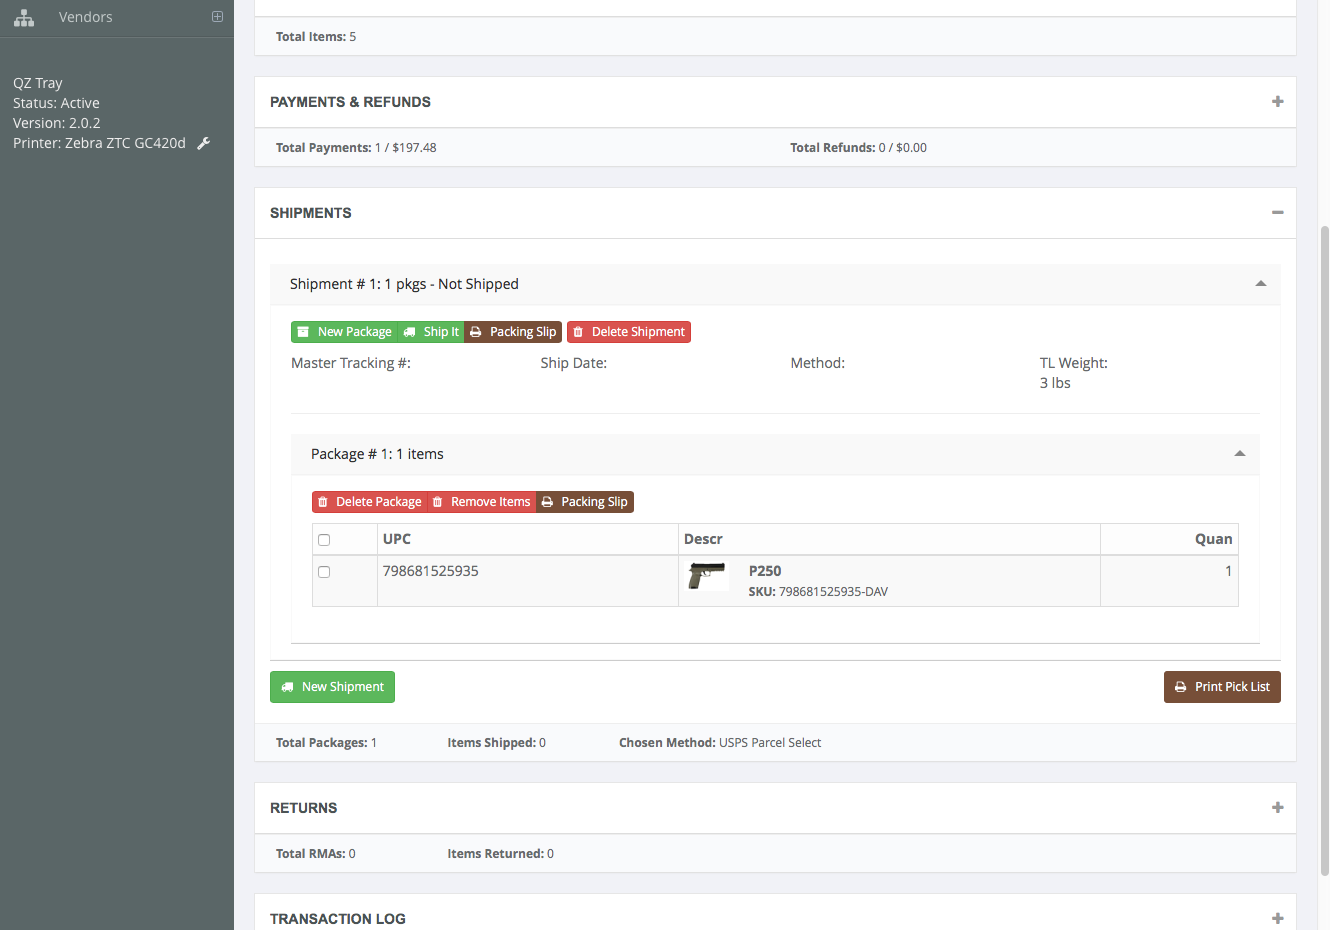Expand the Payments & Refunds section
Viewport: 1330px width, 930px height.
[1277, 102]
